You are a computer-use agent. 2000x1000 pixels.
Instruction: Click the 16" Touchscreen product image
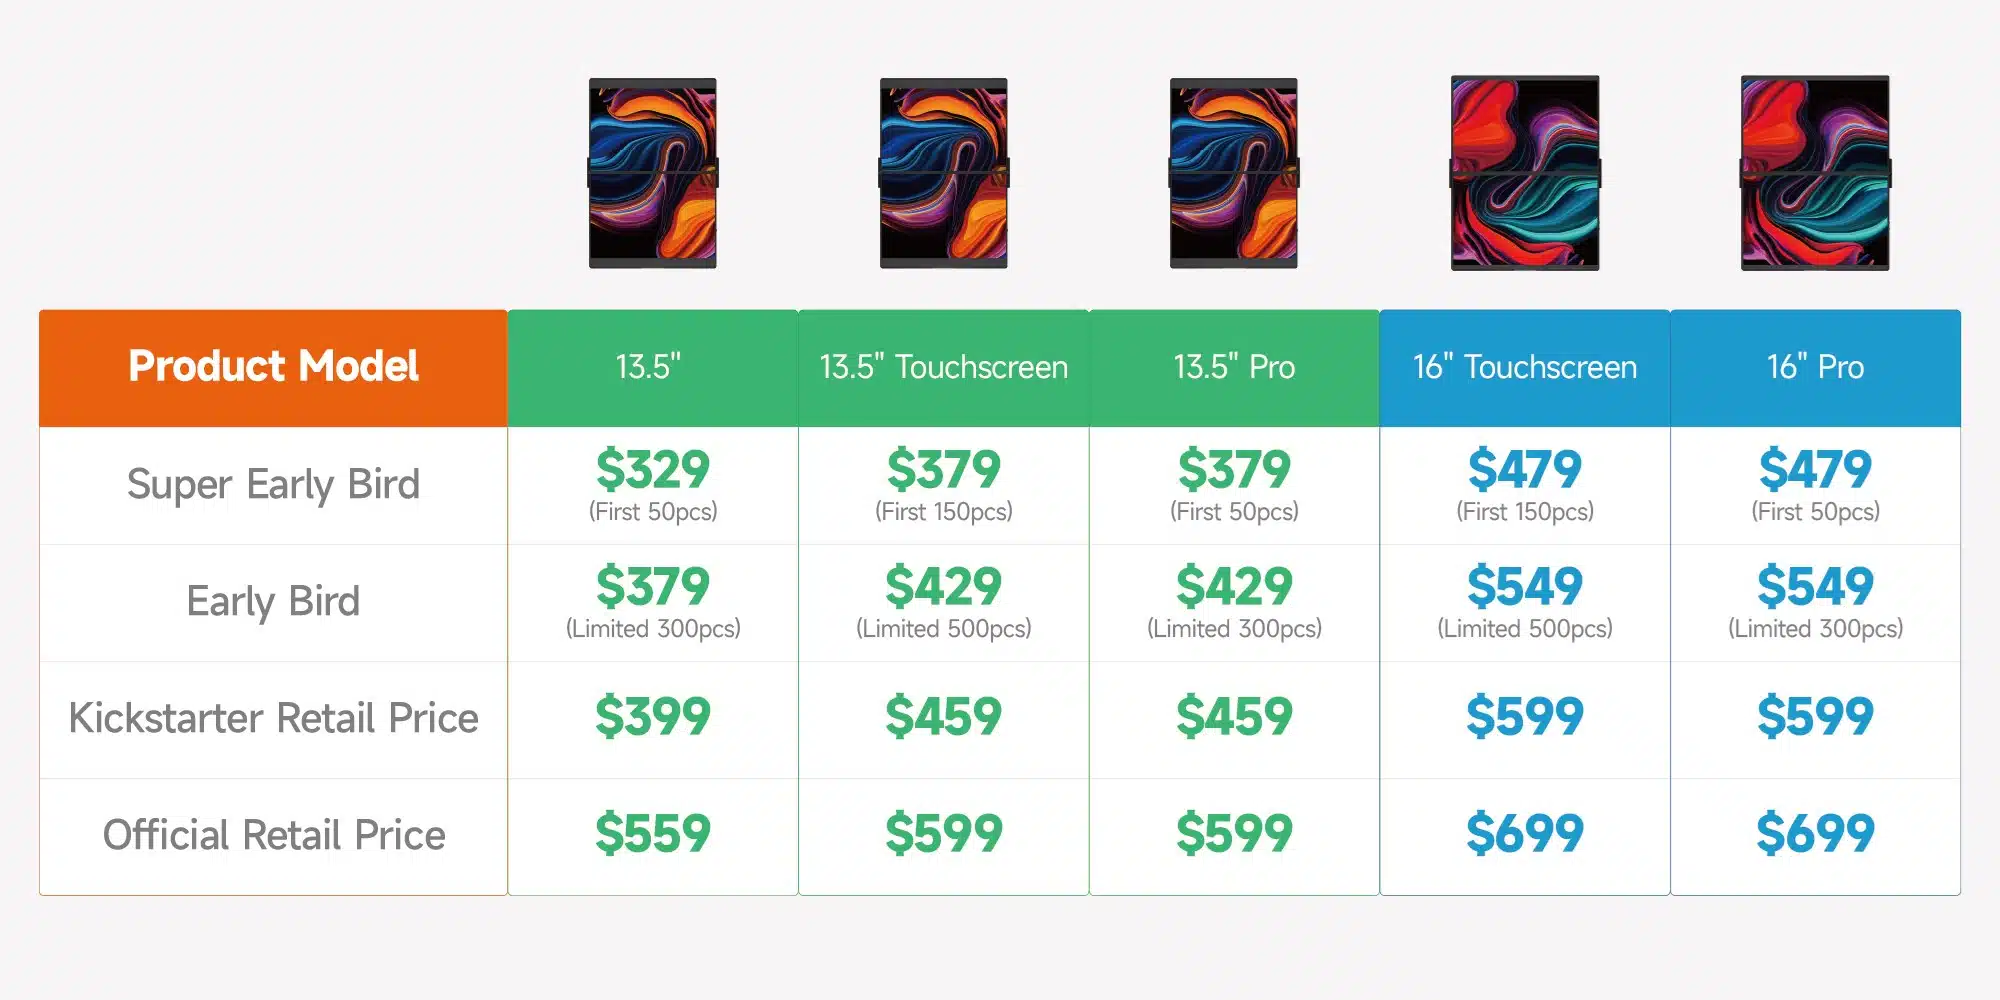coord(1525,173)
